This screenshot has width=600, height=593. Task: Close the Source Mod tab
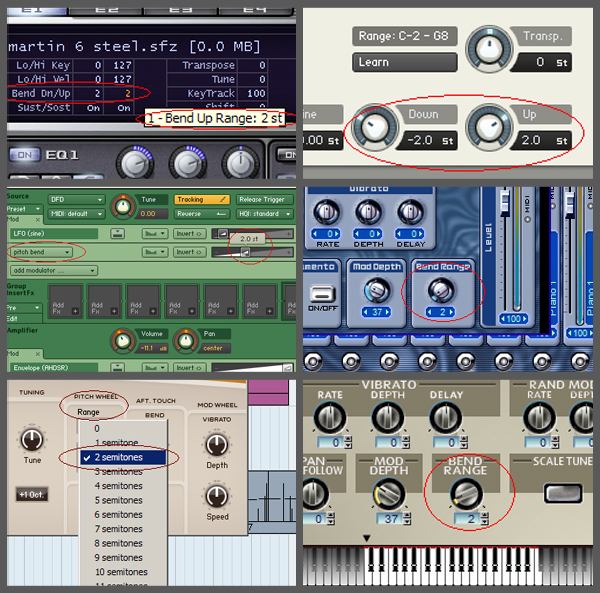(38, 220)
